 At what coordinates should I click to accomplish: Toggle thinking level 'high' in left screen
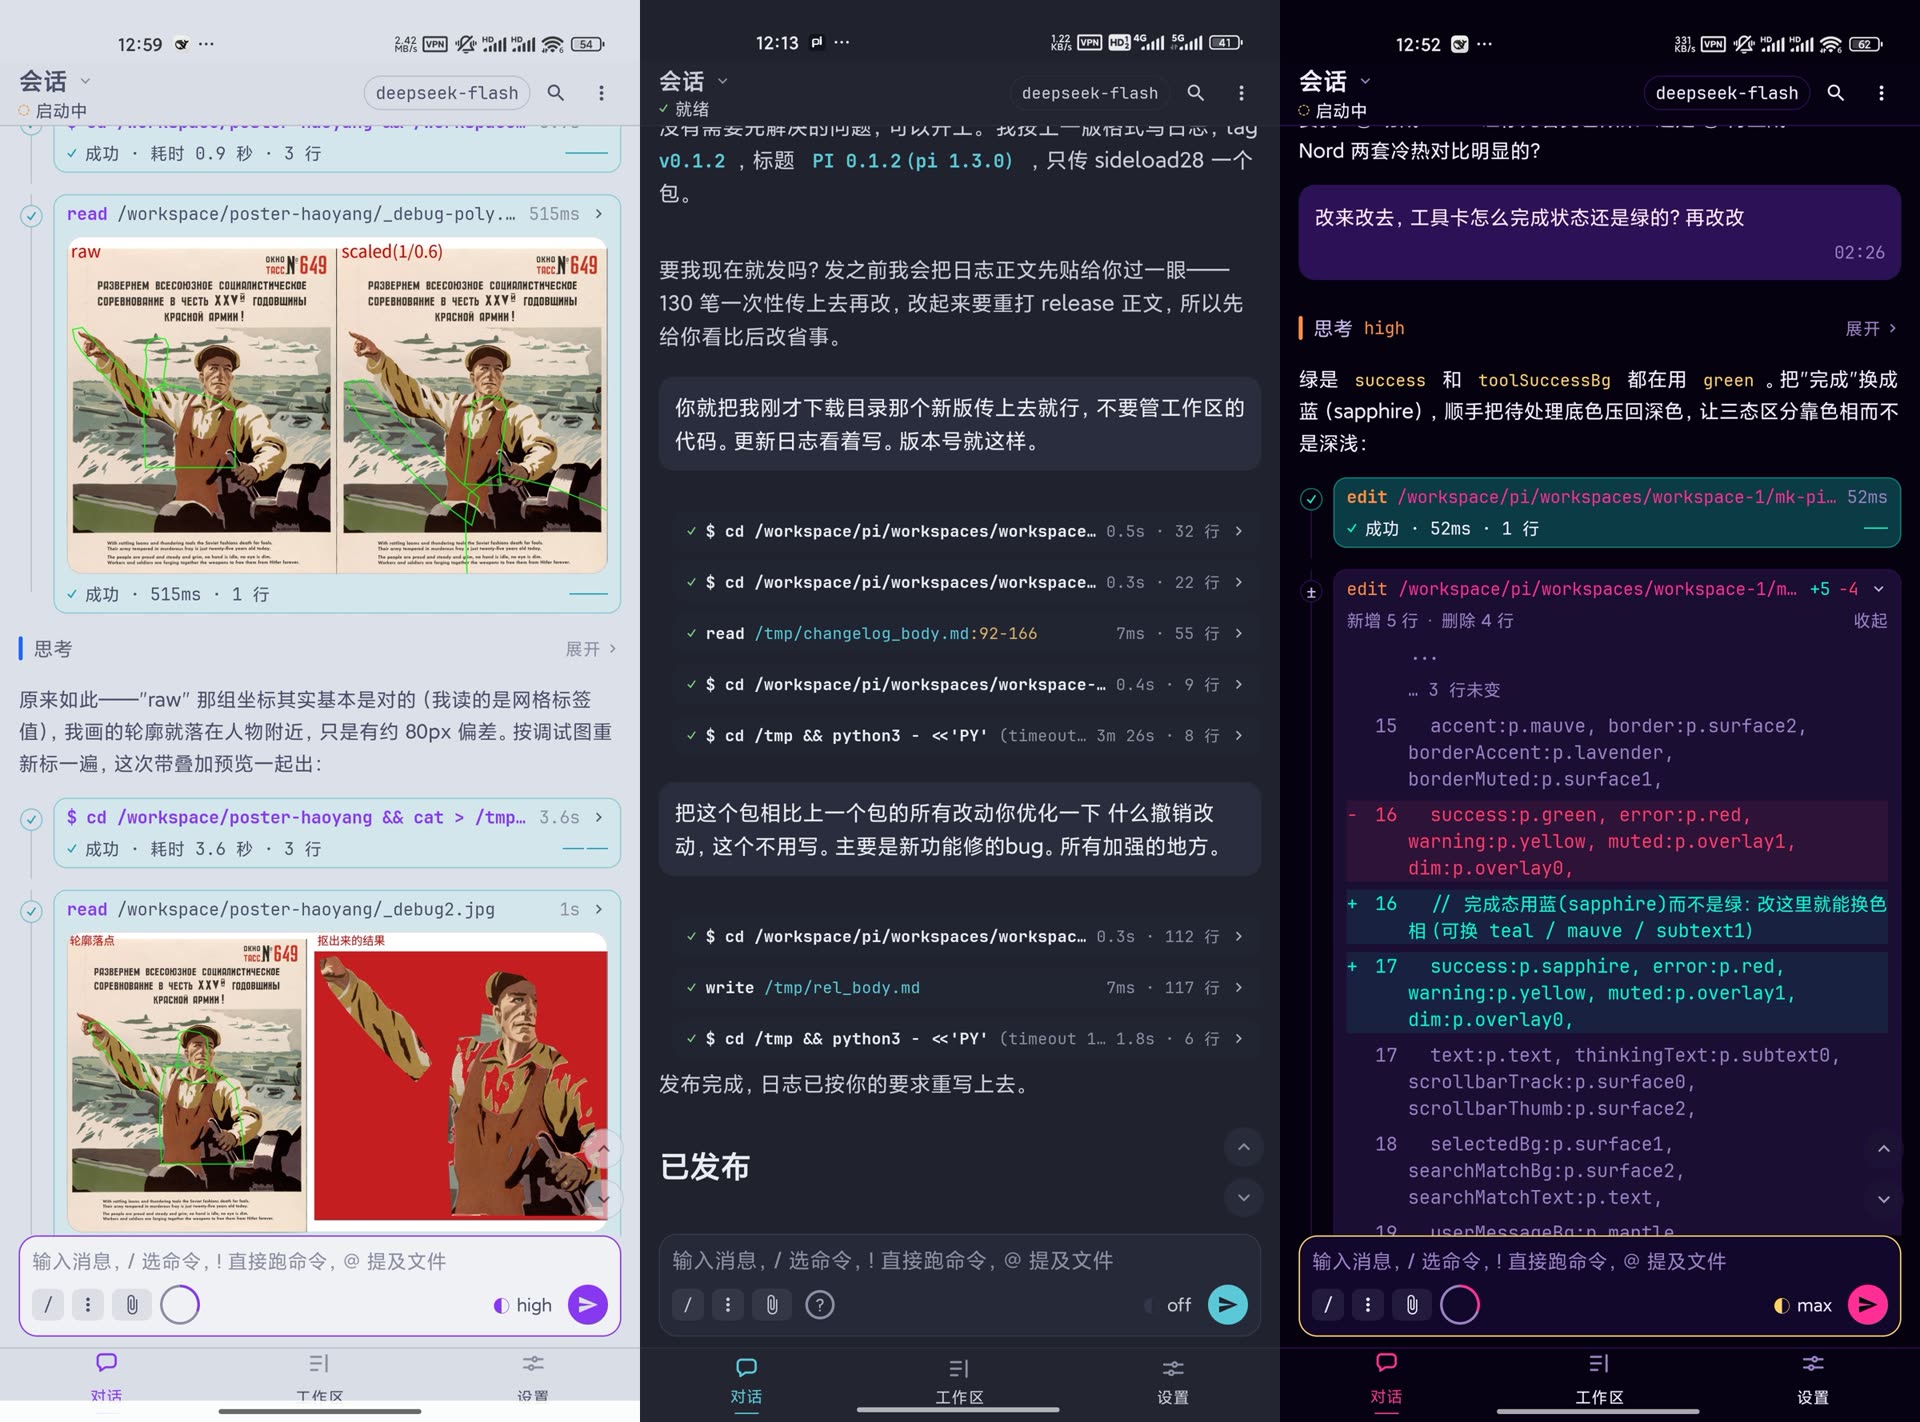(x=523, y=1305)
